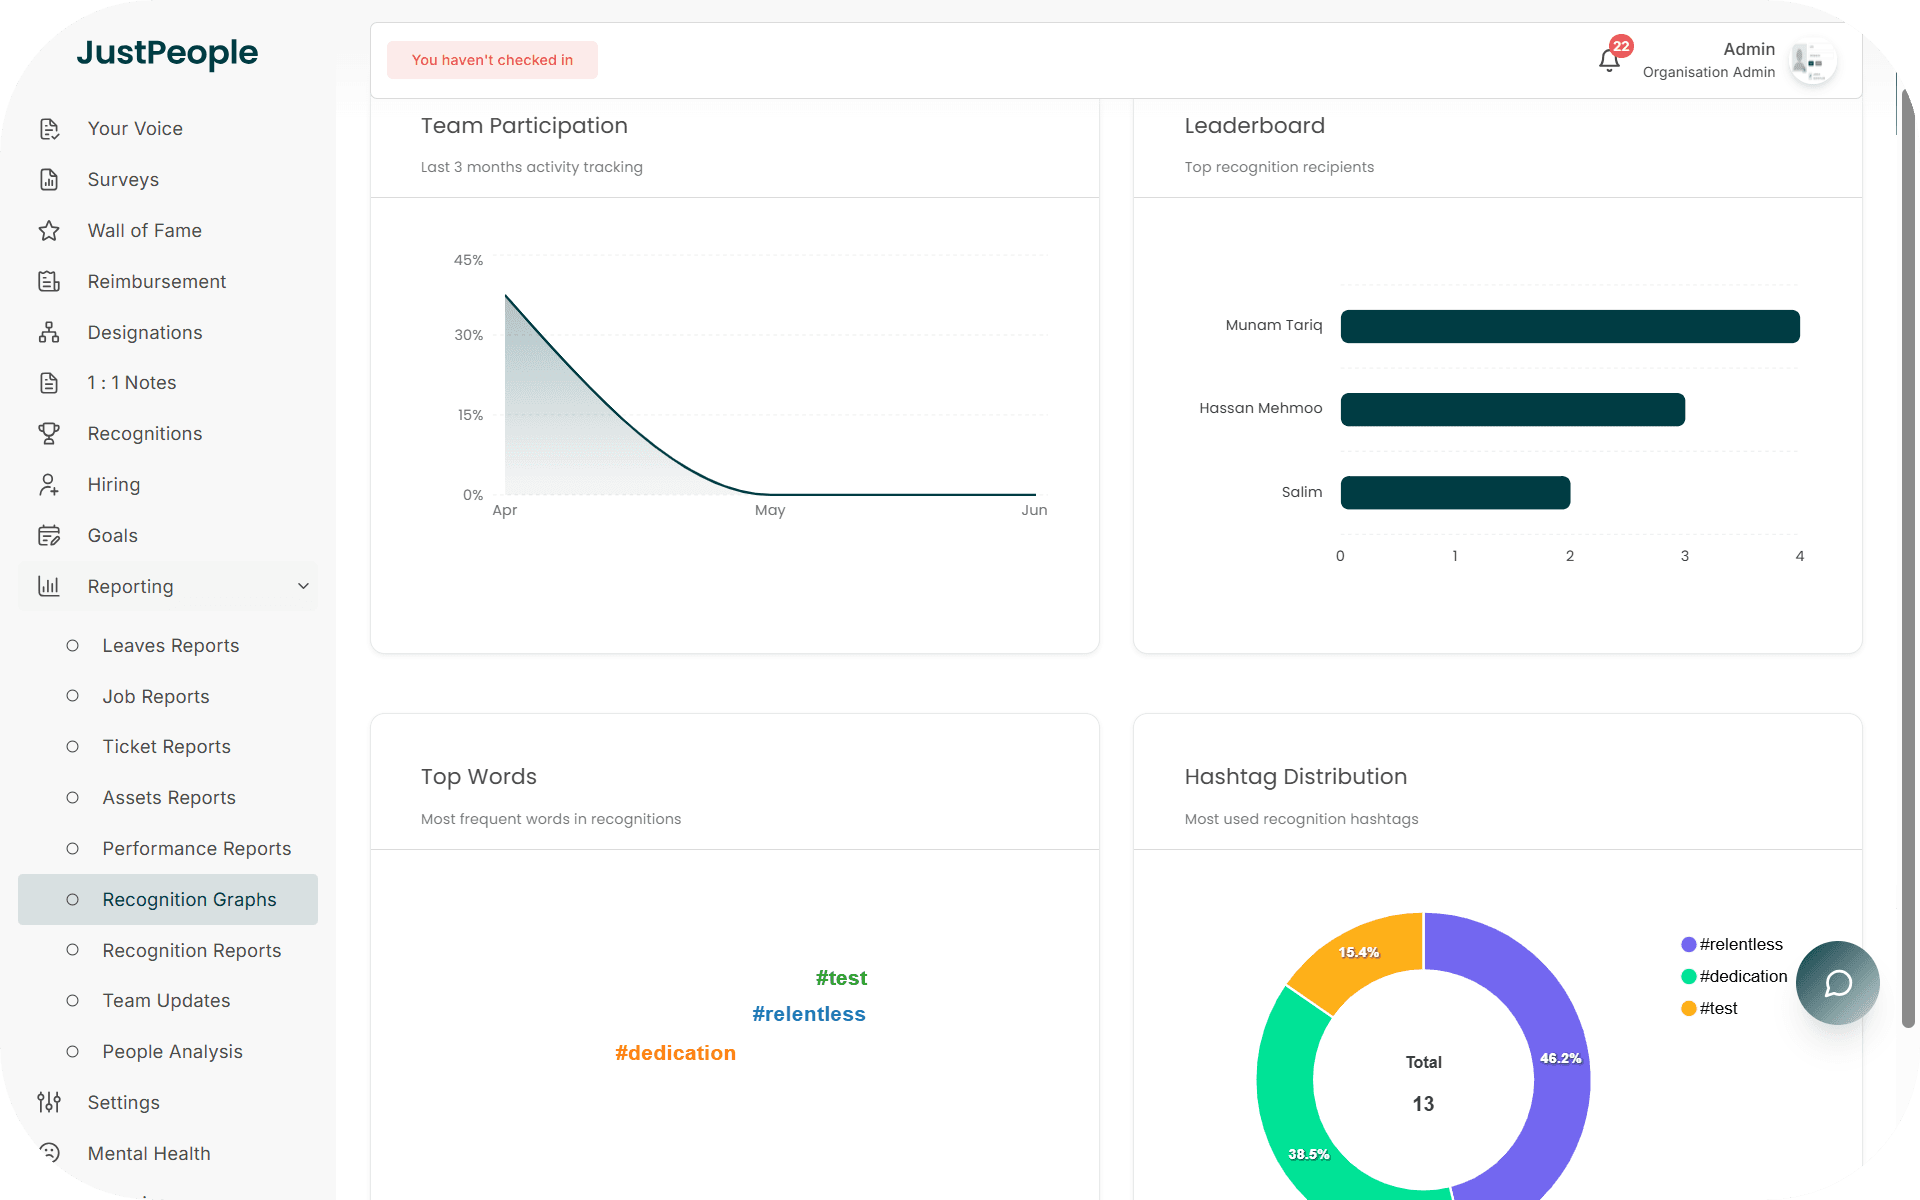Click the #test word in Top Words
This screenshot has width=1920, height=1200.
[x=841, y=978]
